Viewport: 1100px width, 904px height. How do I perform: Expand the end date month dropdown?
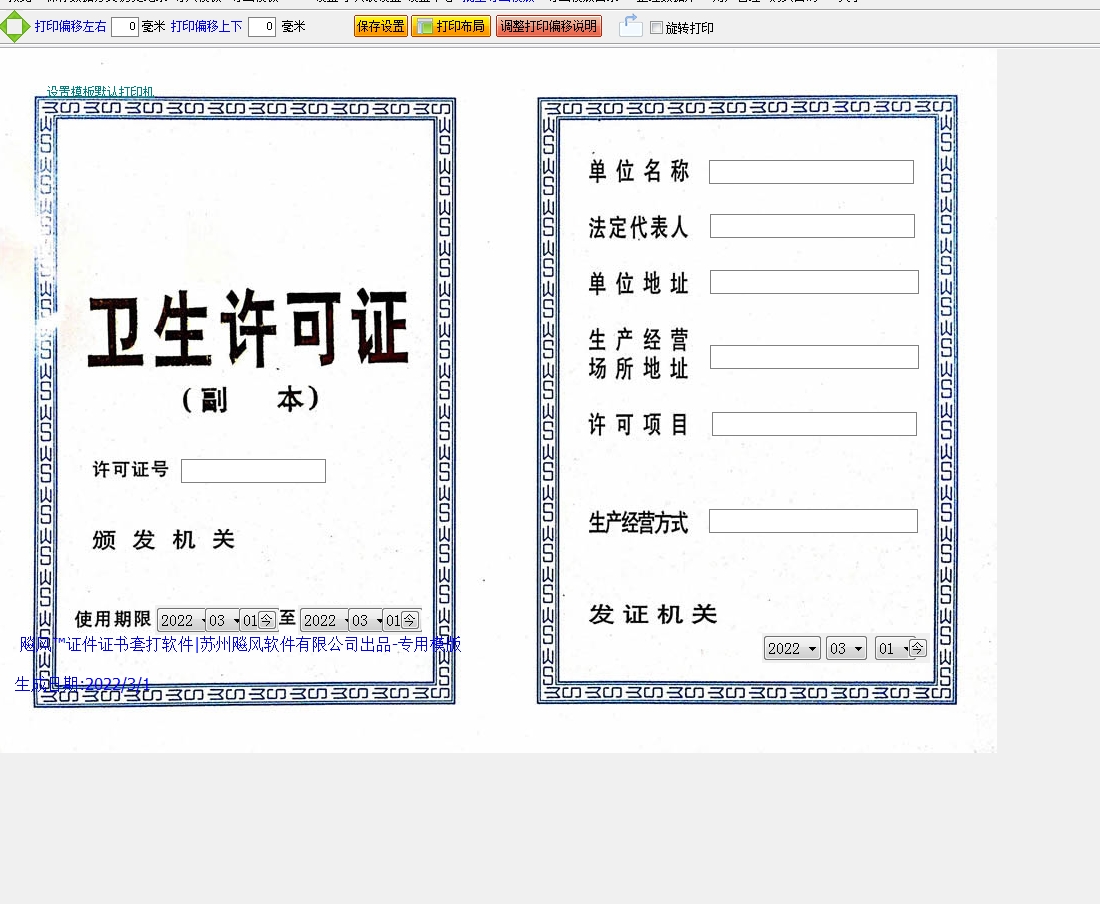(365, 620)
